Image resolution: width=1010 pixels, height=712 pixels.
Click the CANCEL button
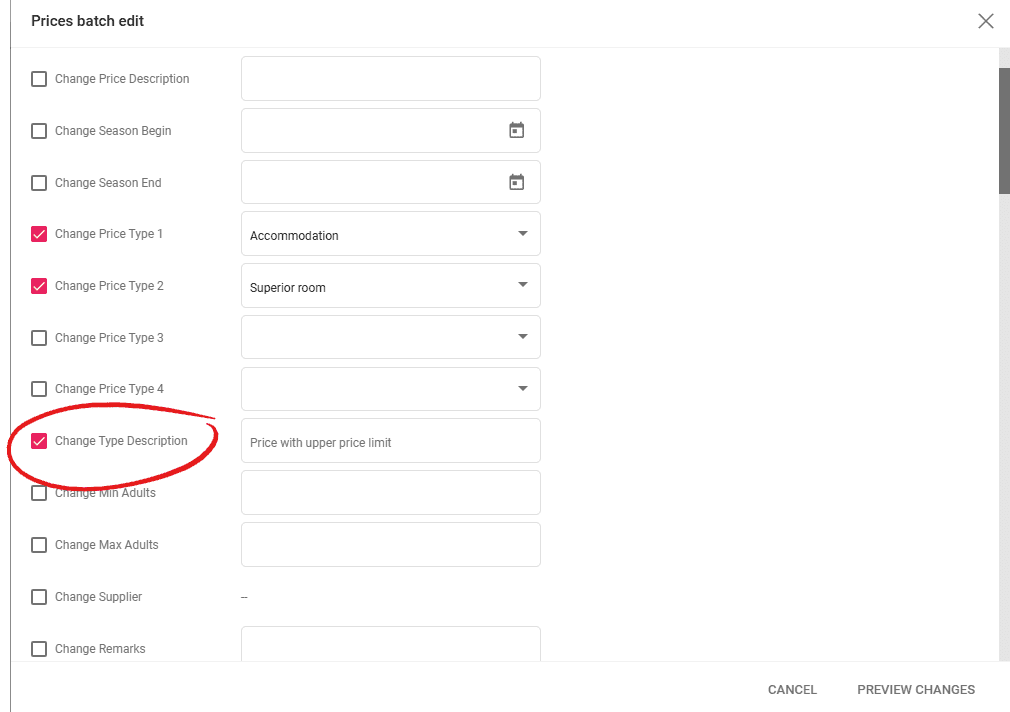[x=792, y=689]
